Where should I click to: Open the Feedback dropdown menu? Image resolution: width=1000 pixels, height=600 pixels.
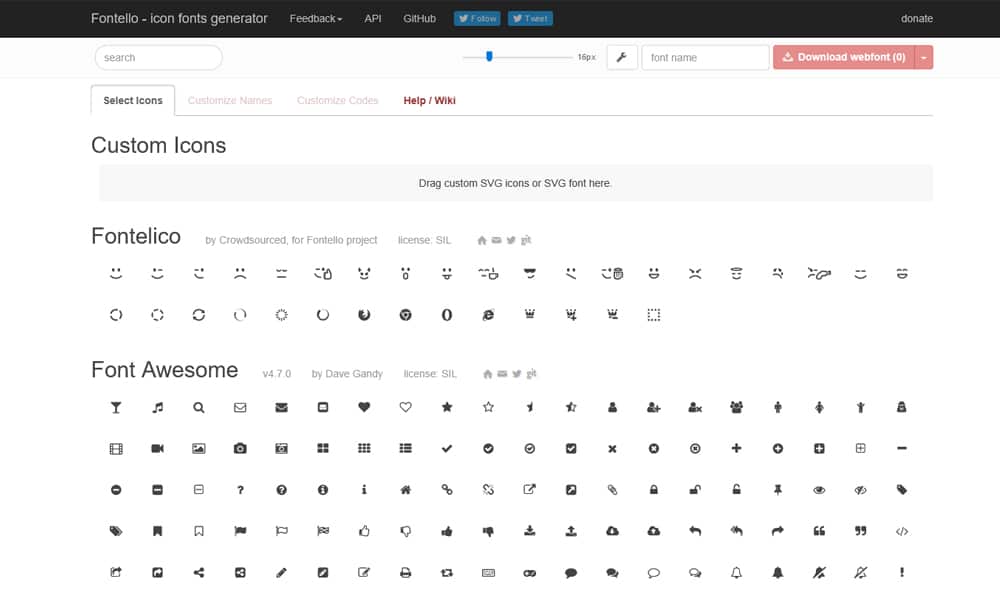coord(316,19)
